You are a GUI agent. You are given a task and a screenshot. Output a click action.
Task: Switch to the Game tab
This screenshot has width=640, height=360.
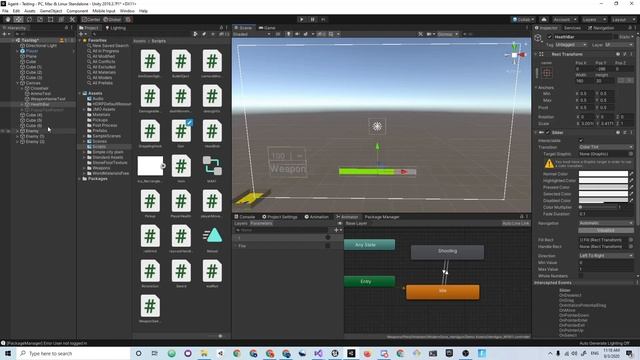coord(267,28)
